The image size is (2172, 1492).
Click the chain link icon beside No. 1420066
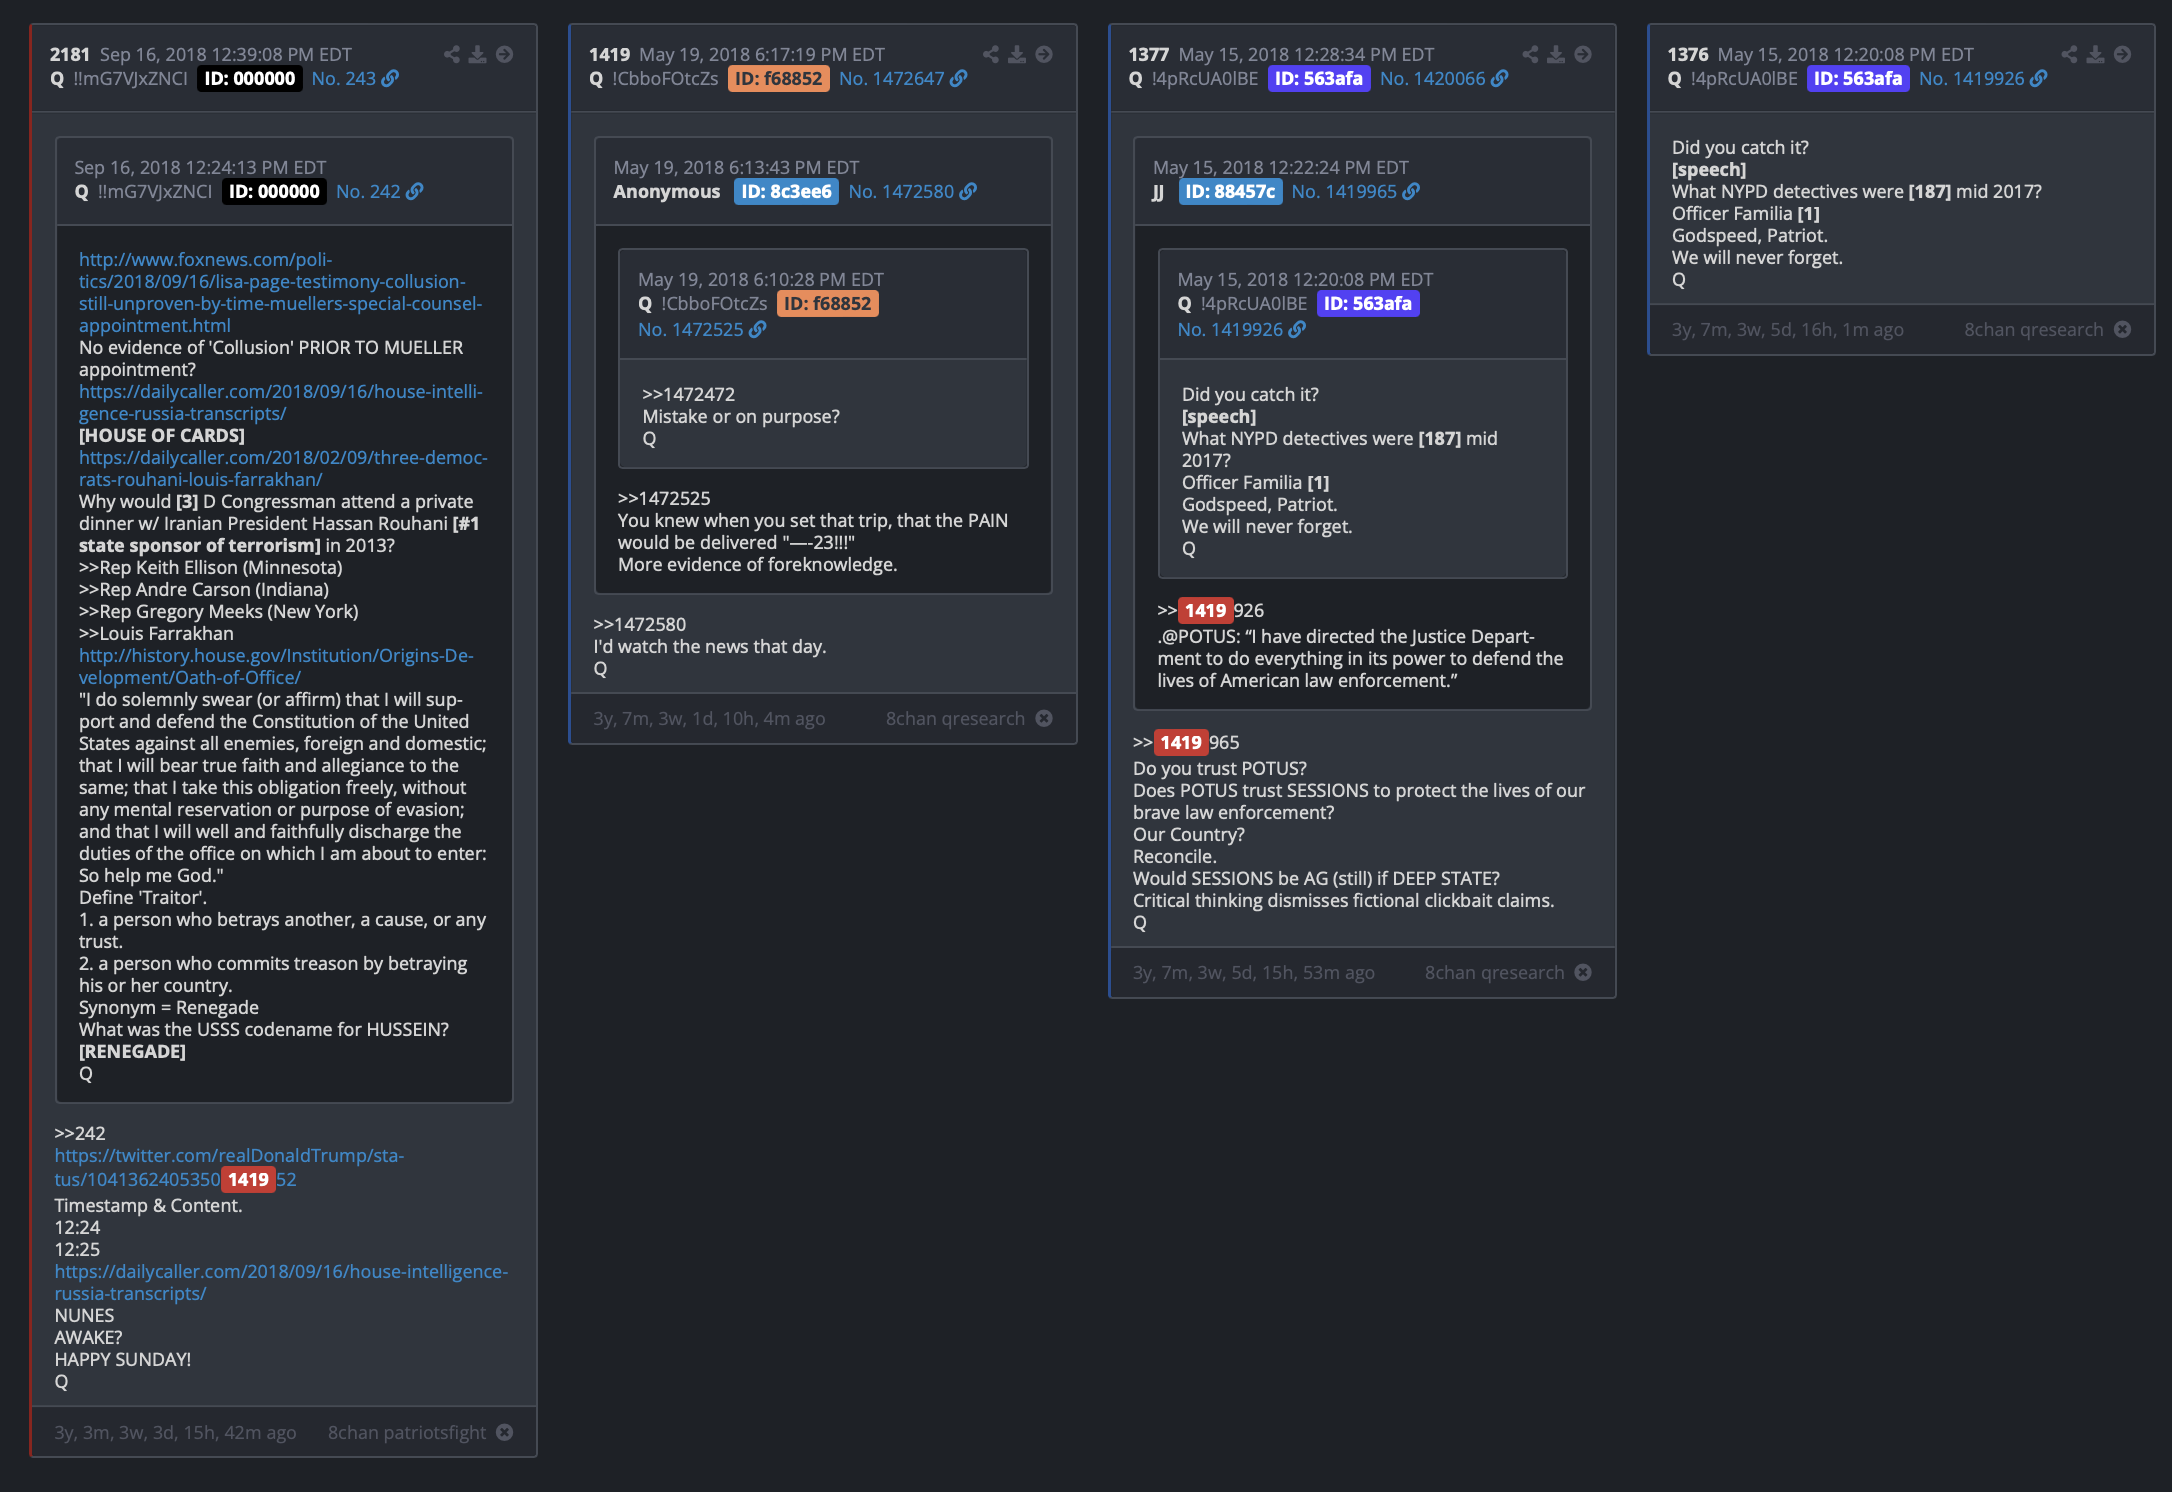click(1499, 78)
